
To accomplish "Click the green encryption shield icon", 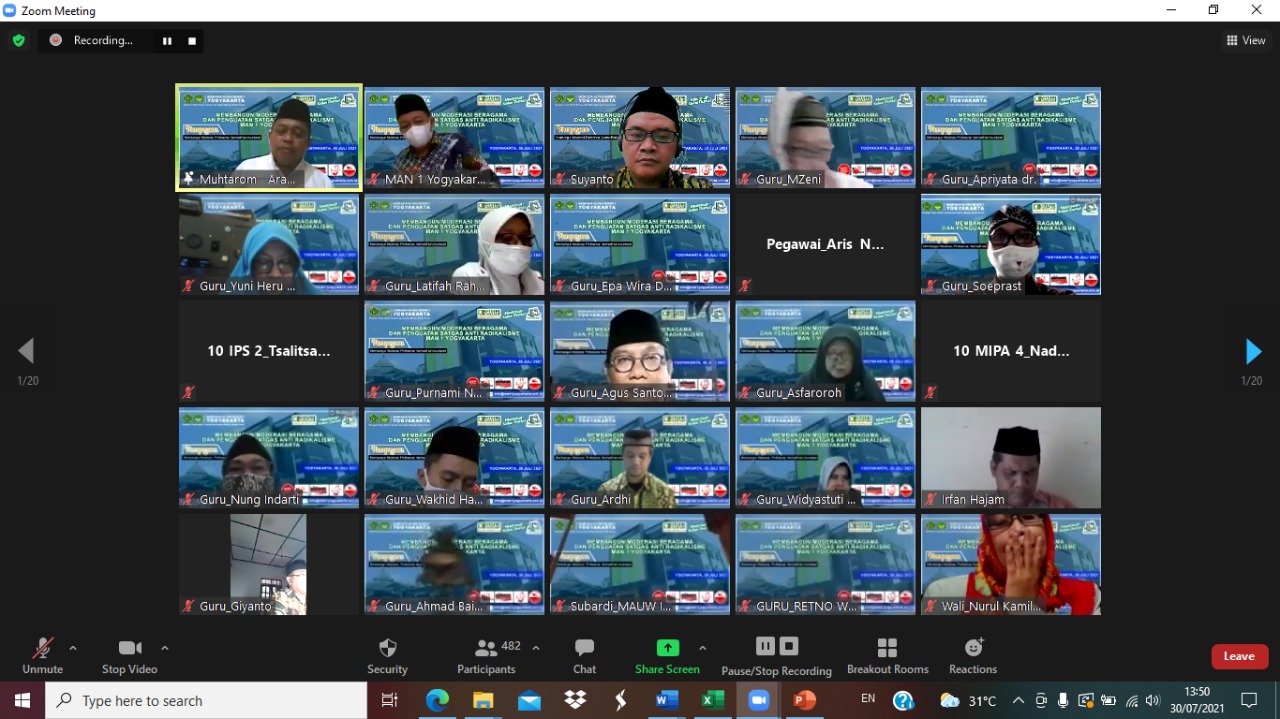I will pyautogui.click(x=18, y=40).
